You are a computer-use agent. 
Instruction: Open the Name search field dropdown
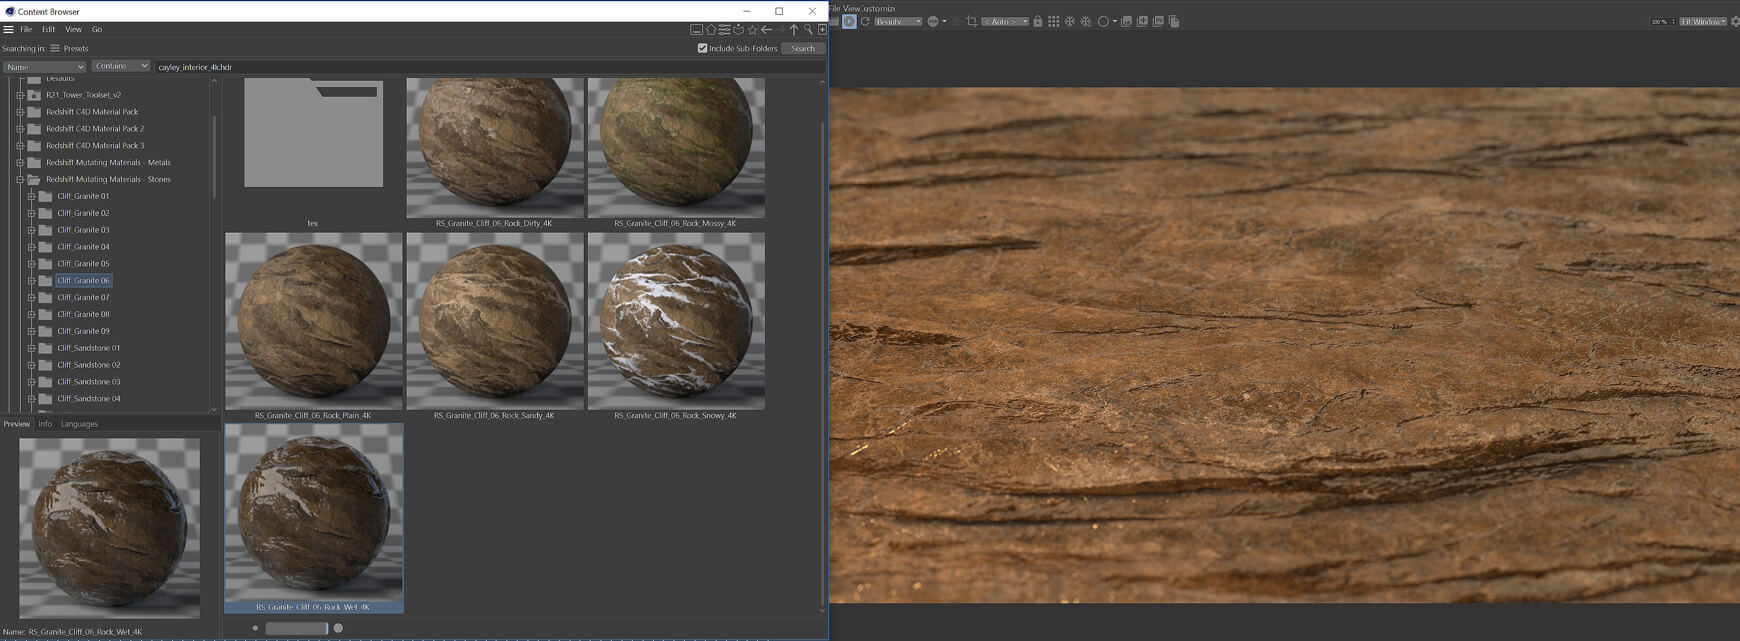click(44, 67)
